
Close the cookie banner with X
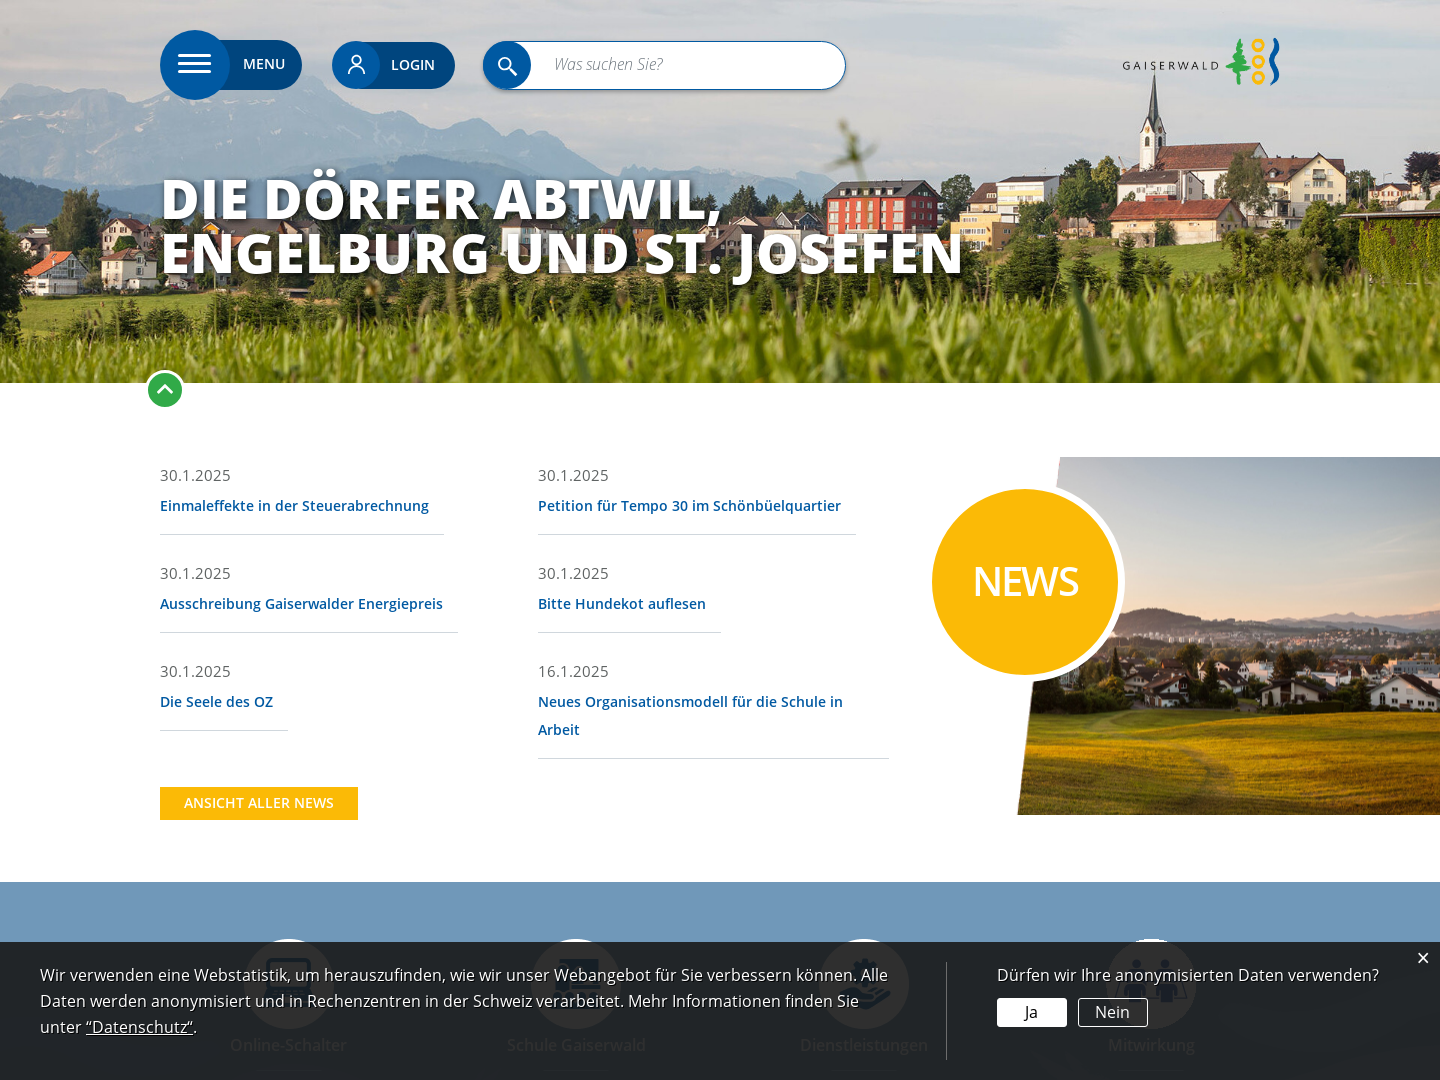point(1423,958)
